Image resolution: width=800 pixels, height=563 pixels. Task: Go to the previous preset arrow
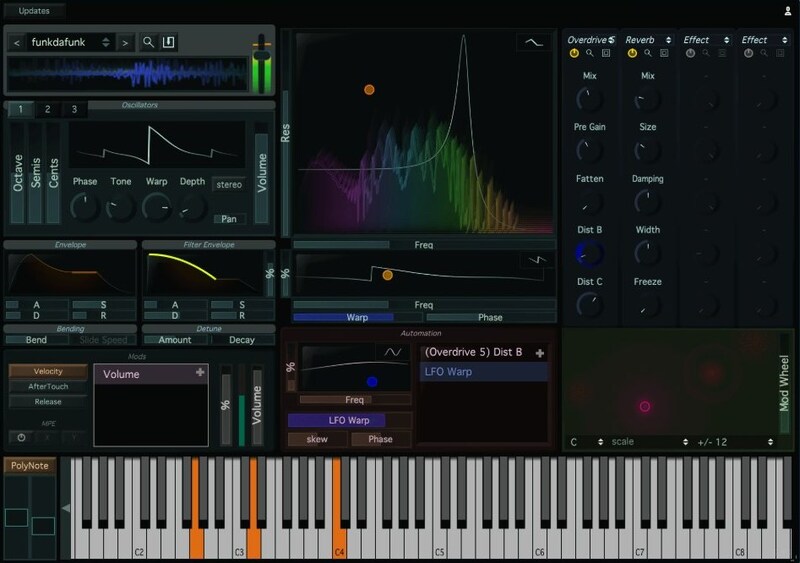point(17,43)
